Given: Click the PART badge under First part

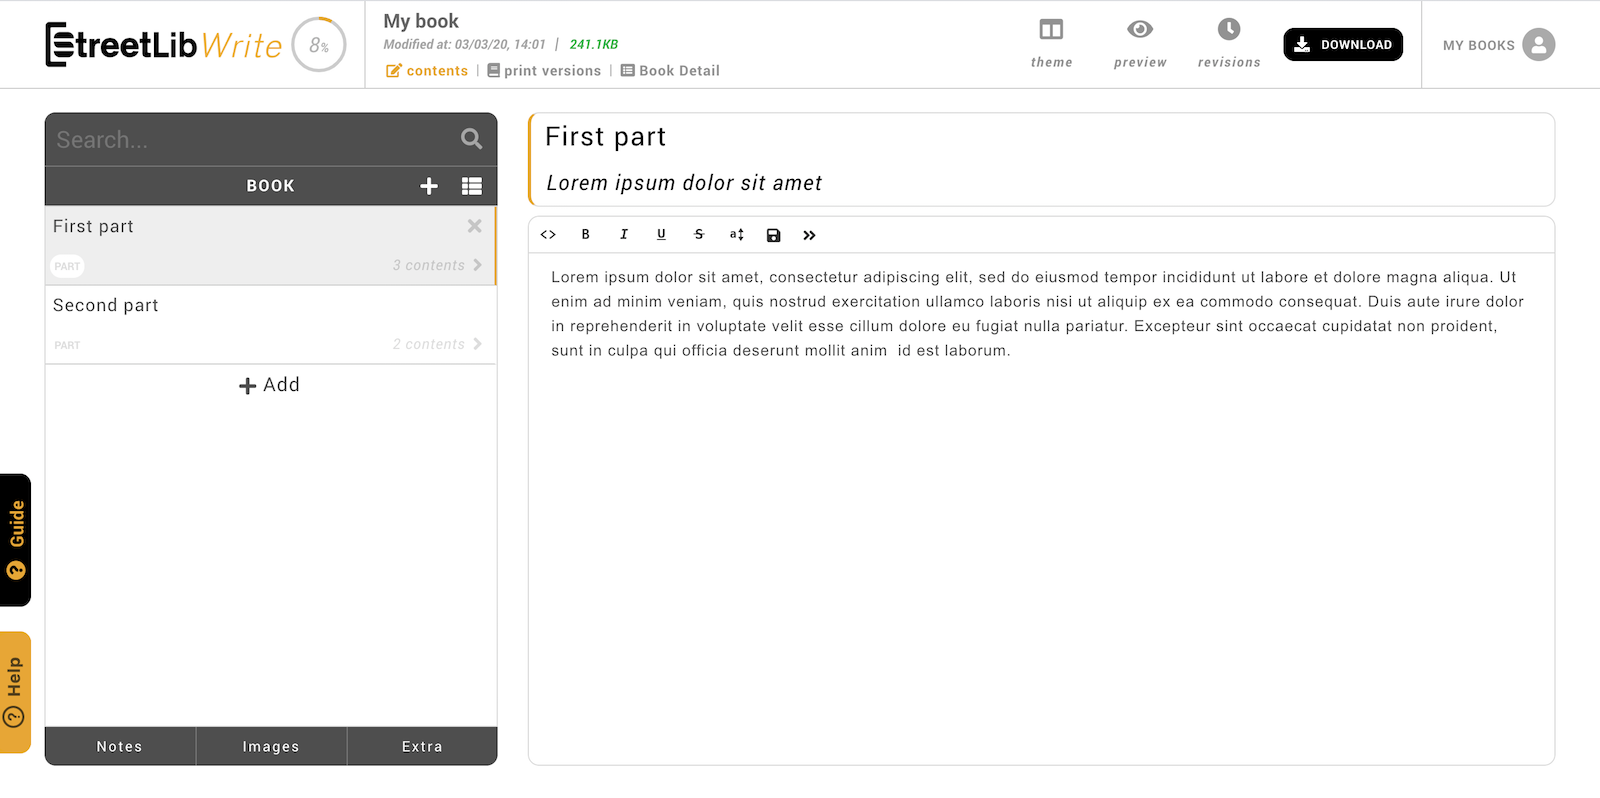Looking at the screenshot, I should pyautogui.click(x=67, y=266).
